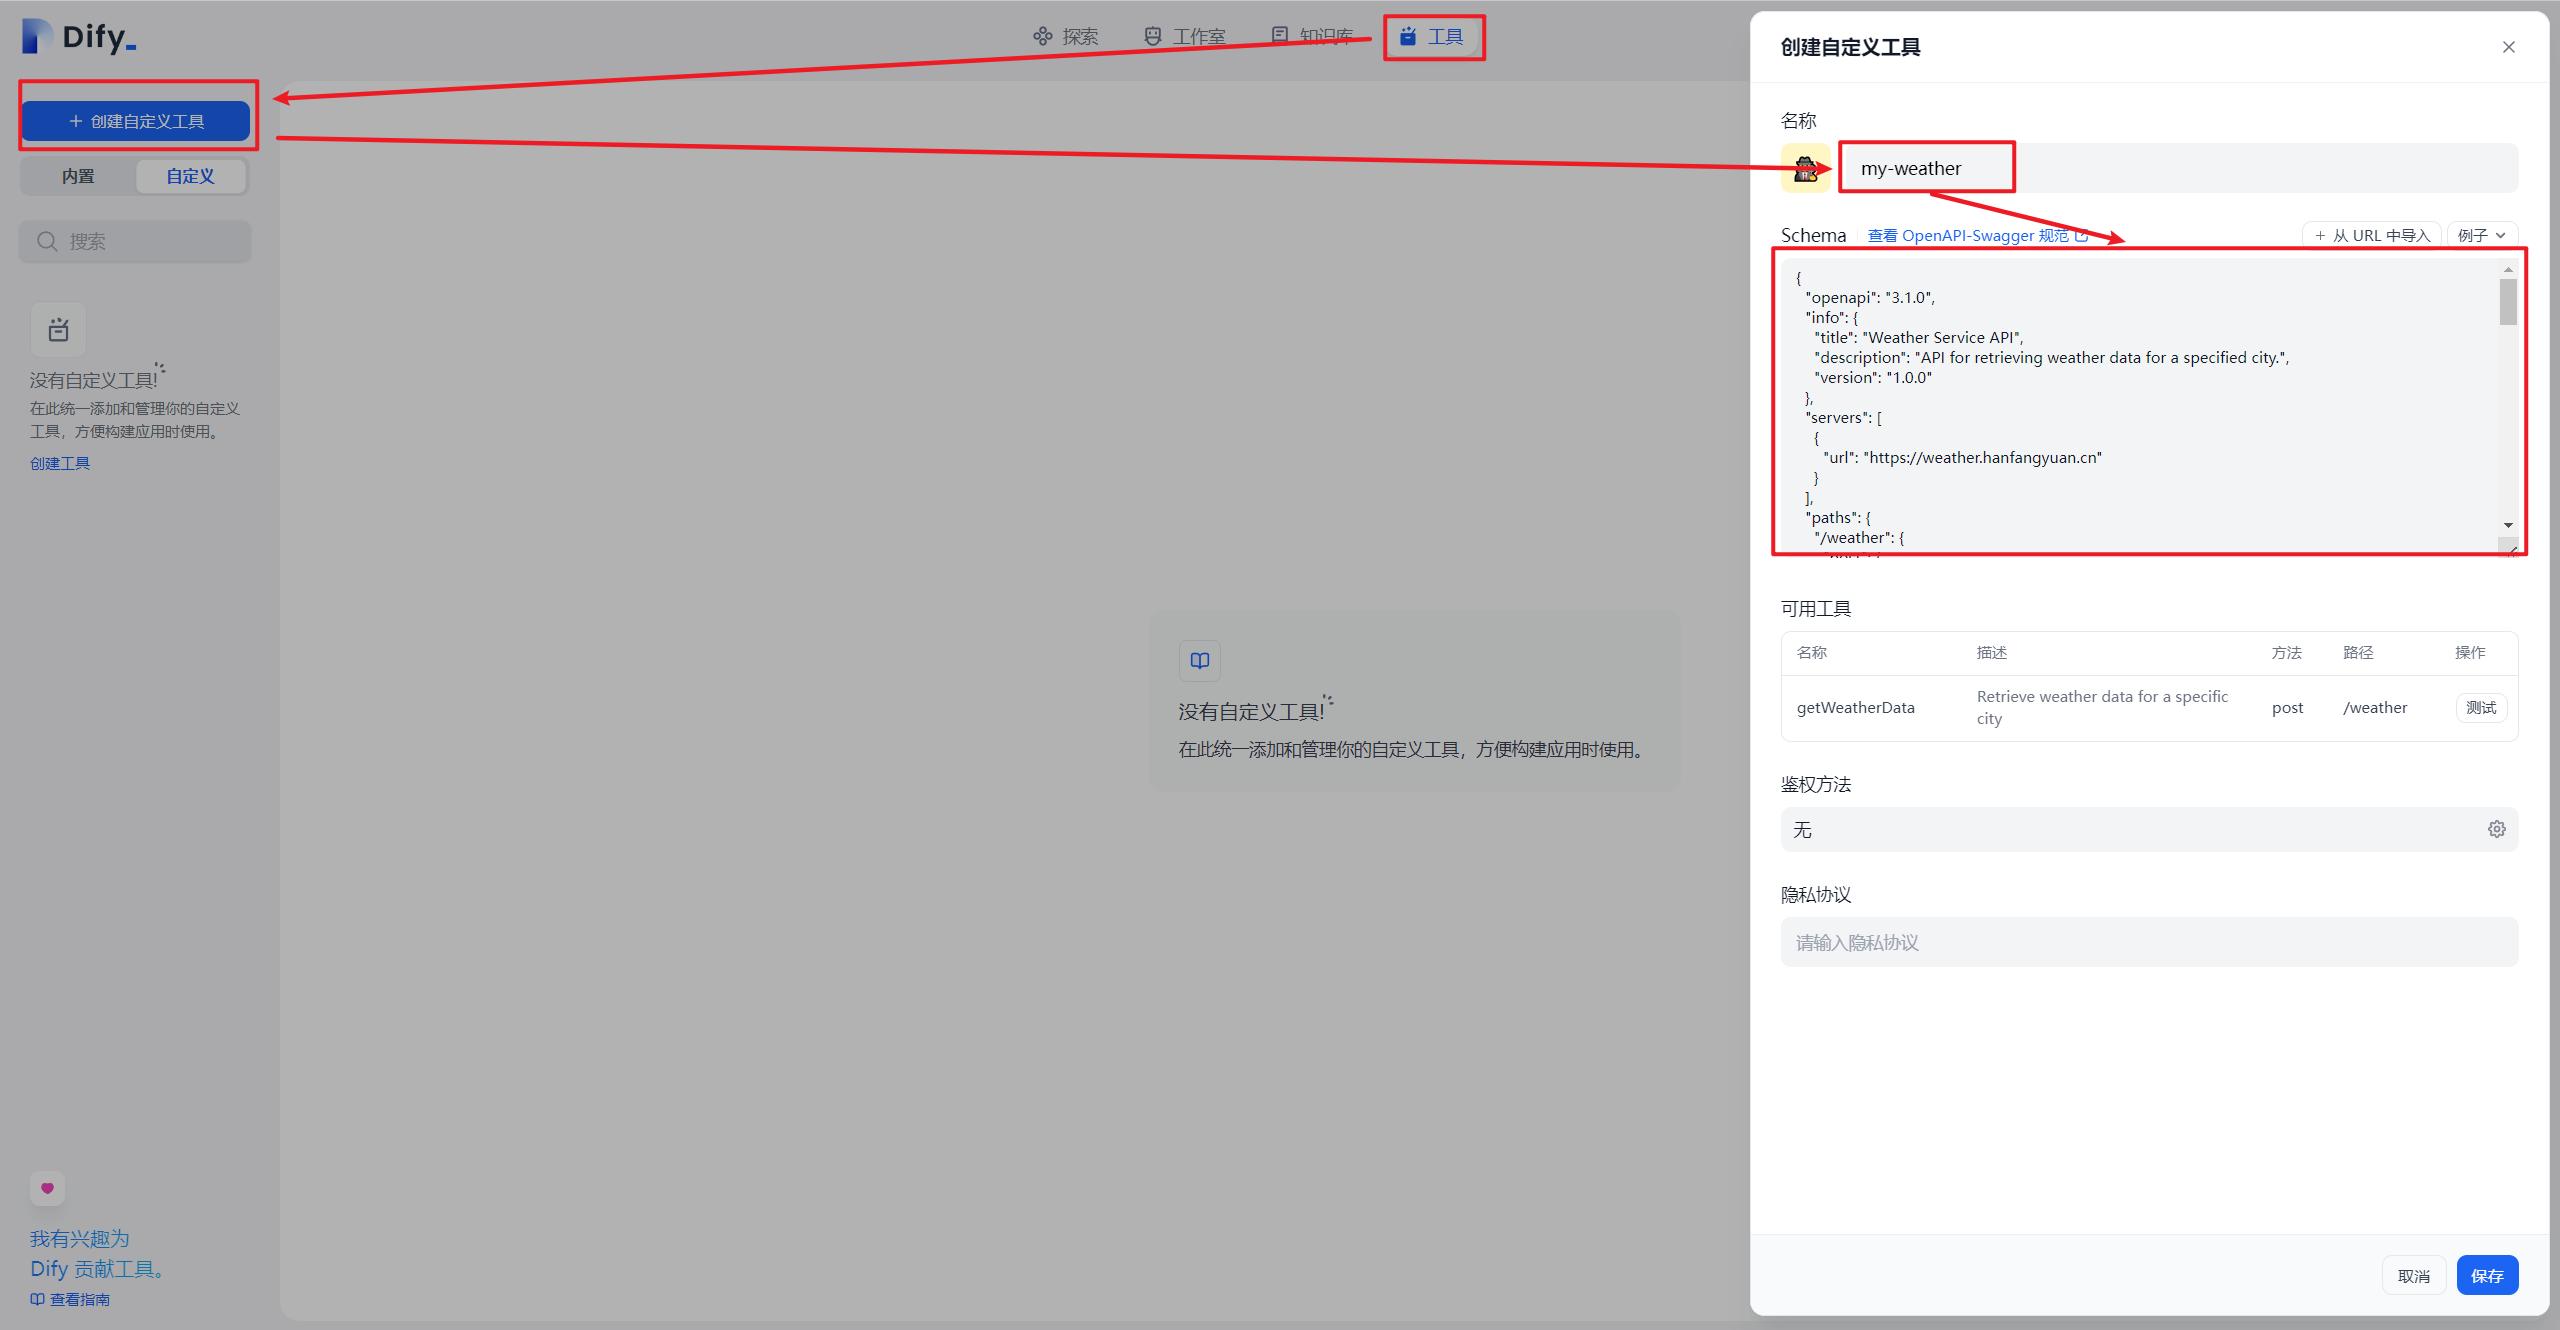Click the 探索 tab icon
This screenshot has height=1330, width=2560.
1043,37
